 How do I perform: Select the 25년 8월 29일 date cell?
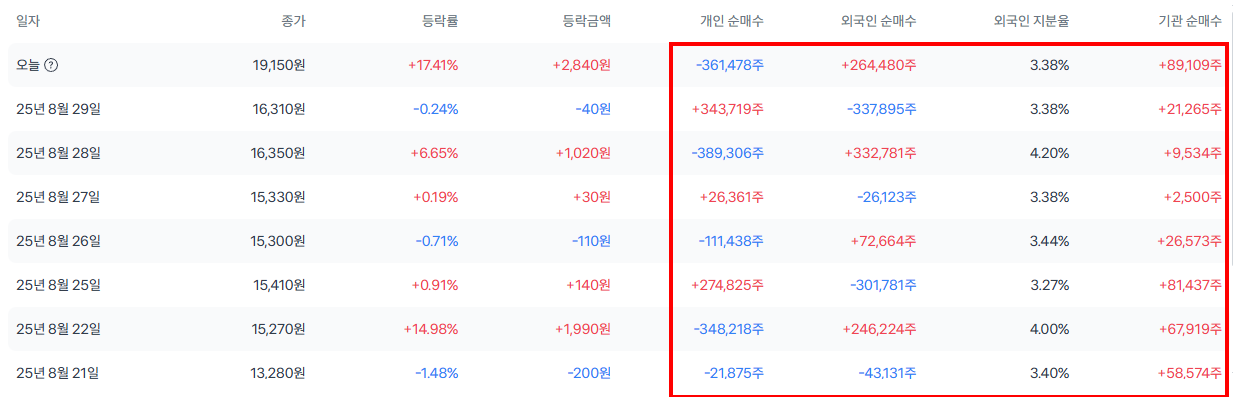click(58, 109)
